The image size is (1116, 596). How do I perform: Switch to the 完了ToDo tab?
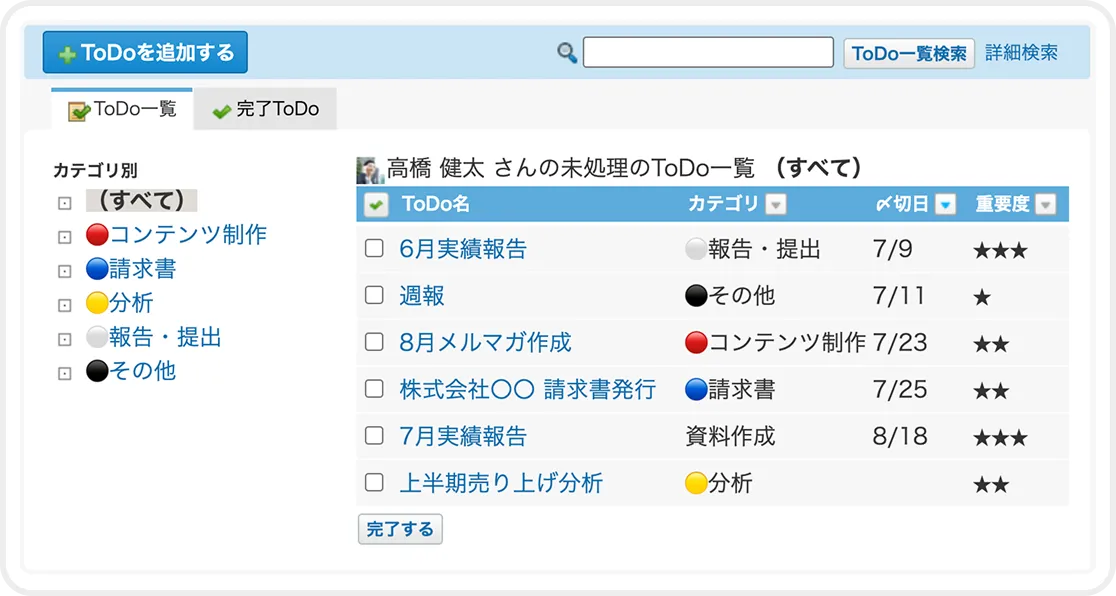pos(265,110)
